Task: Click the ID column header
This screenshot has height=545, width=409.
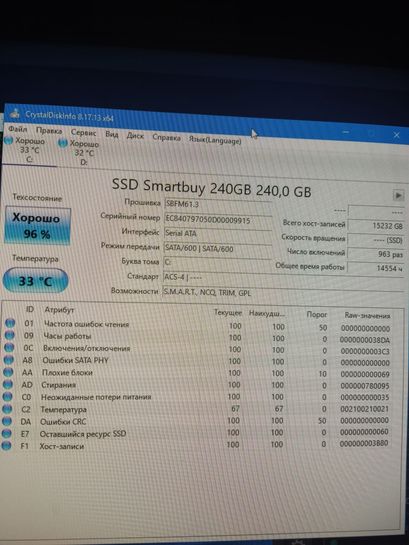Action: (x=30, y=309)
